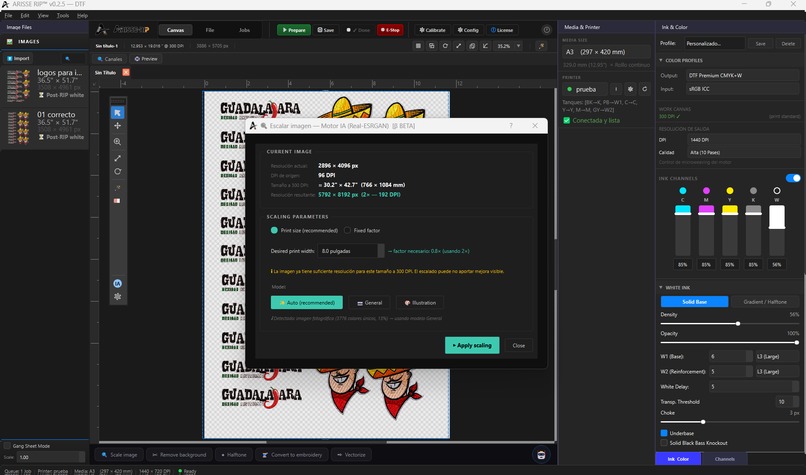The width and height of the screenshot is (806, 475).
Task: Click the help question mark in scaling dialog
Action: click(510, 125)
